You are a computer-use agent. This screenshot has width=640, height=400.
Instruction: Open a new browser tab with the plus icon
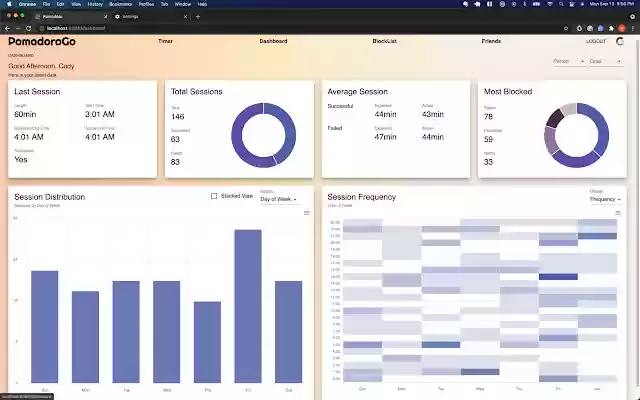(x=198, y=17)
